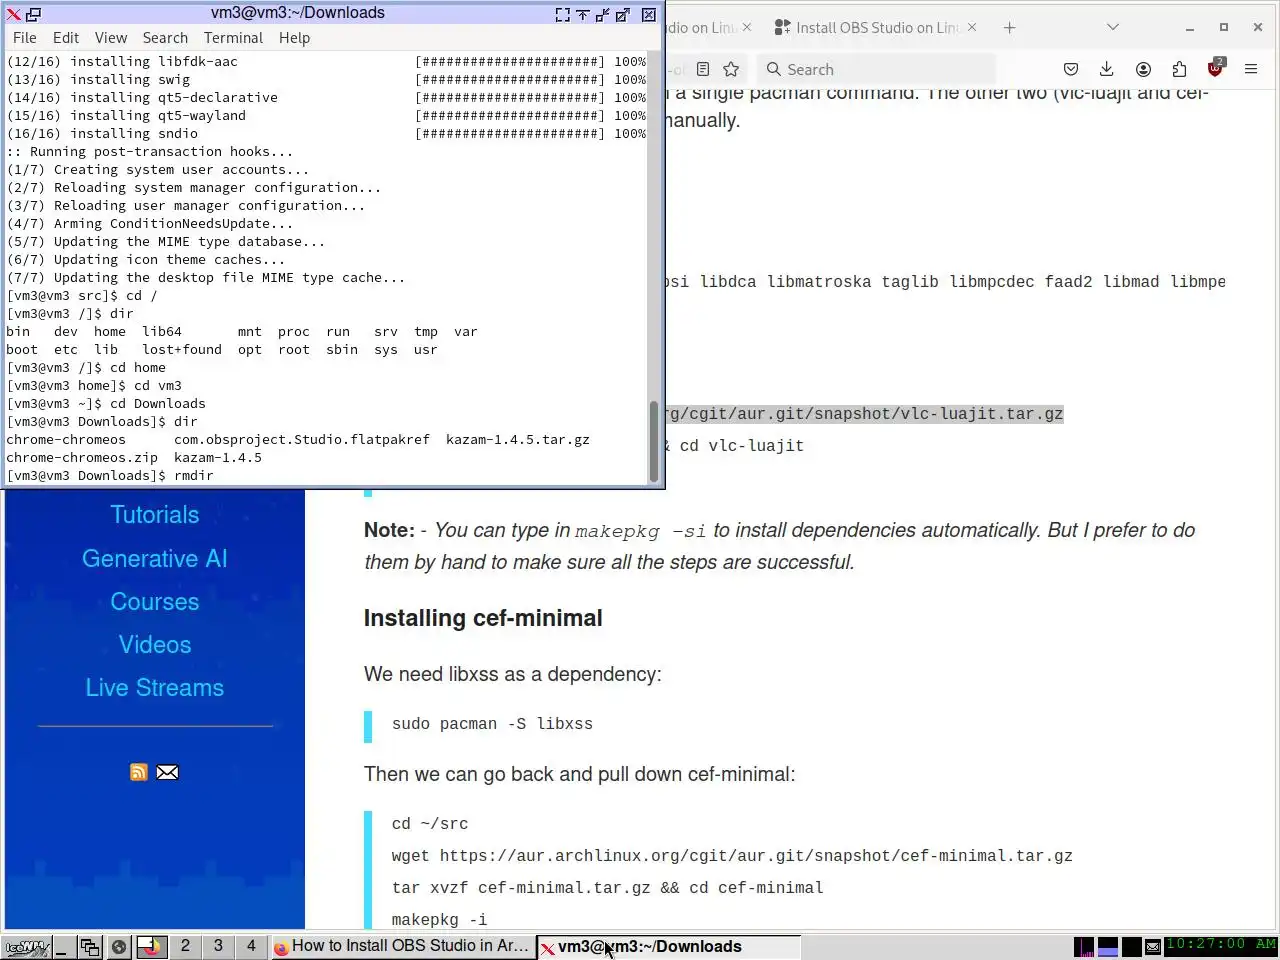Open the Tutorials sidebar link
The height and width of the screenshot is (960, 1280).
(155, 515)
